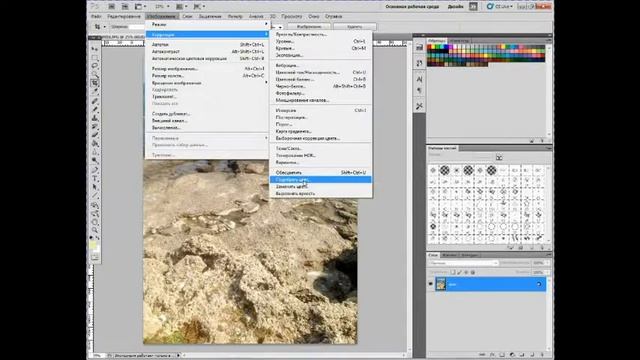Select the History Brush tool
This screenshot has width=640, height=360.
[x=95, y=127]
